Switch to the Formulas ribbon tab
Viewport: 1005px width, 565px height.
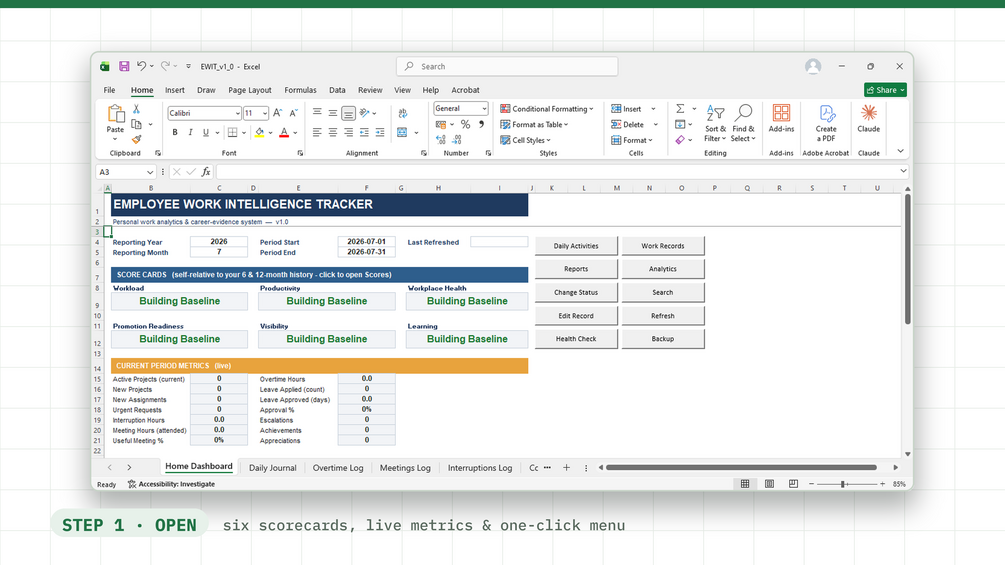pos(300,90)
